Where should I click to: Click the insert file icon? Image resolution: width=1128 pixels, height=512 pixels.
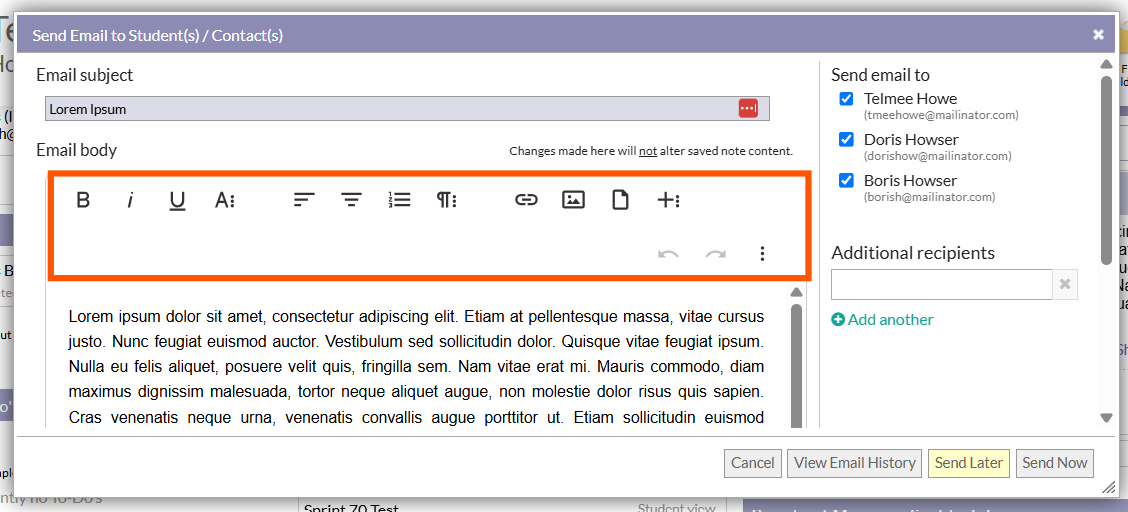click(620, 200)
